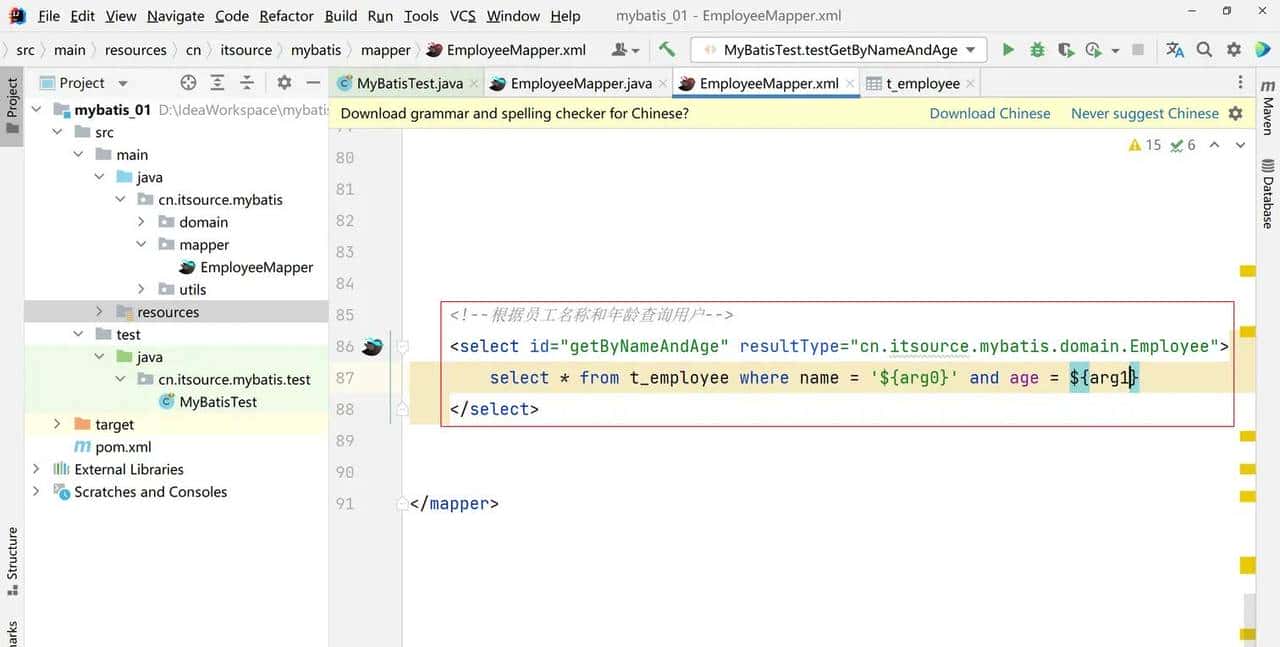The height and width of the screenshot is (647, 1280).
Task: Toggle the Project tool window sidebar tab
Action: pos(12,99)
